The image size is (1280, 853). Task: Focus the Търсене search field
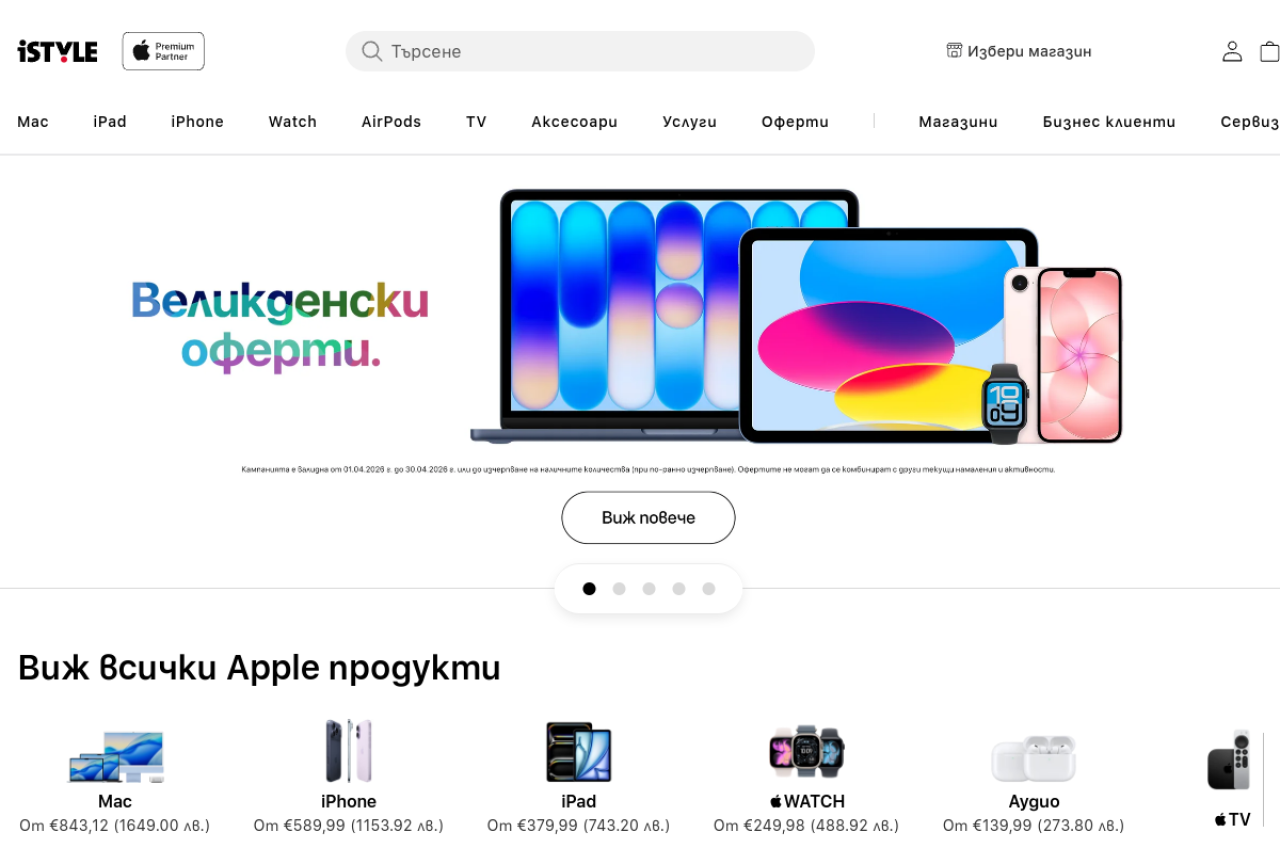tap(580, 51)
